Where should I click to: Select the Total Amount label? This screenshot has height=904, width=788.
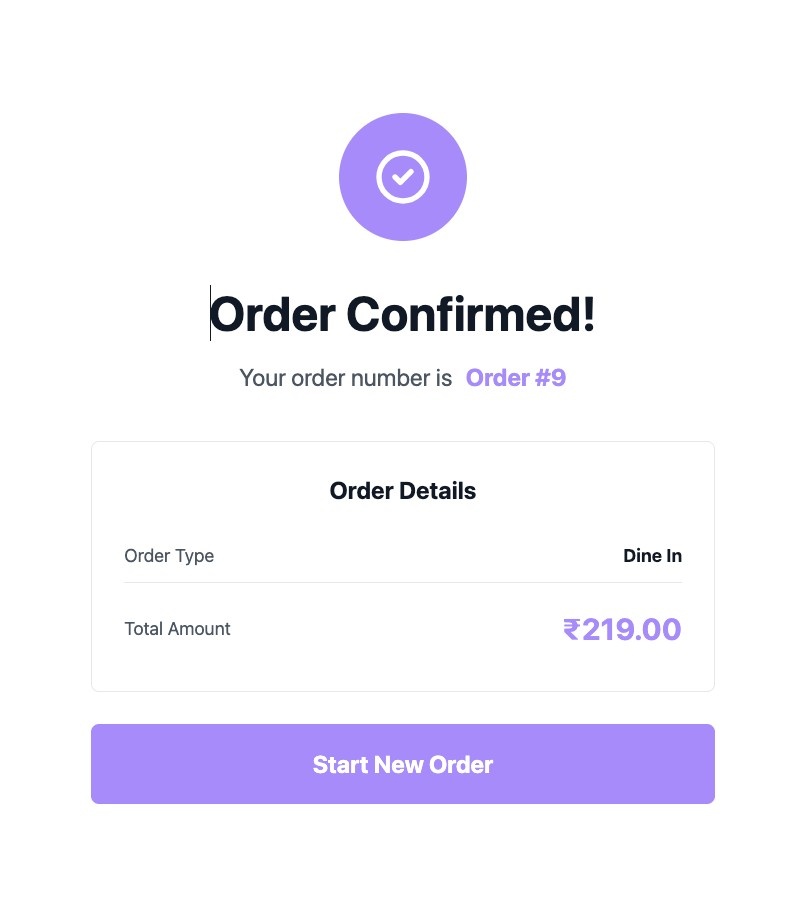(x=177, y=629)
